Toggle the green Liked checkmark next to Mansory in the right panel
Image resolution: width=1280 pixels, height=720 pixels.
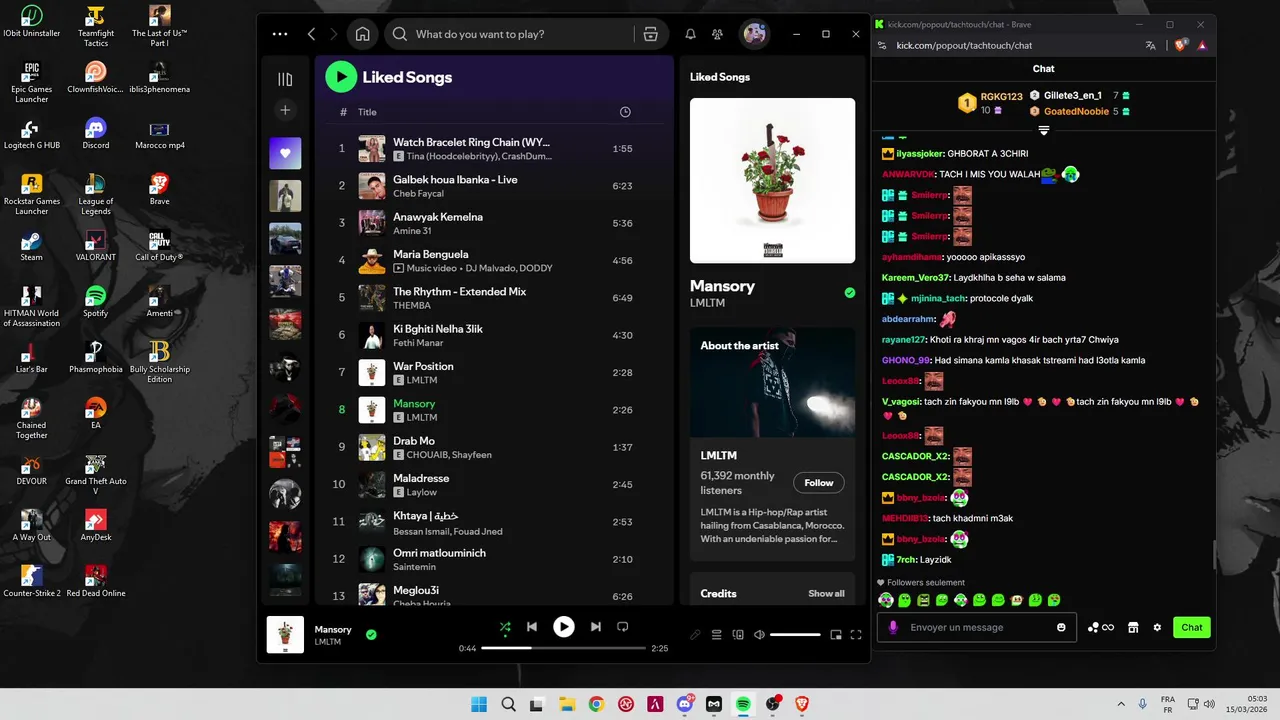tap(850, 293)
